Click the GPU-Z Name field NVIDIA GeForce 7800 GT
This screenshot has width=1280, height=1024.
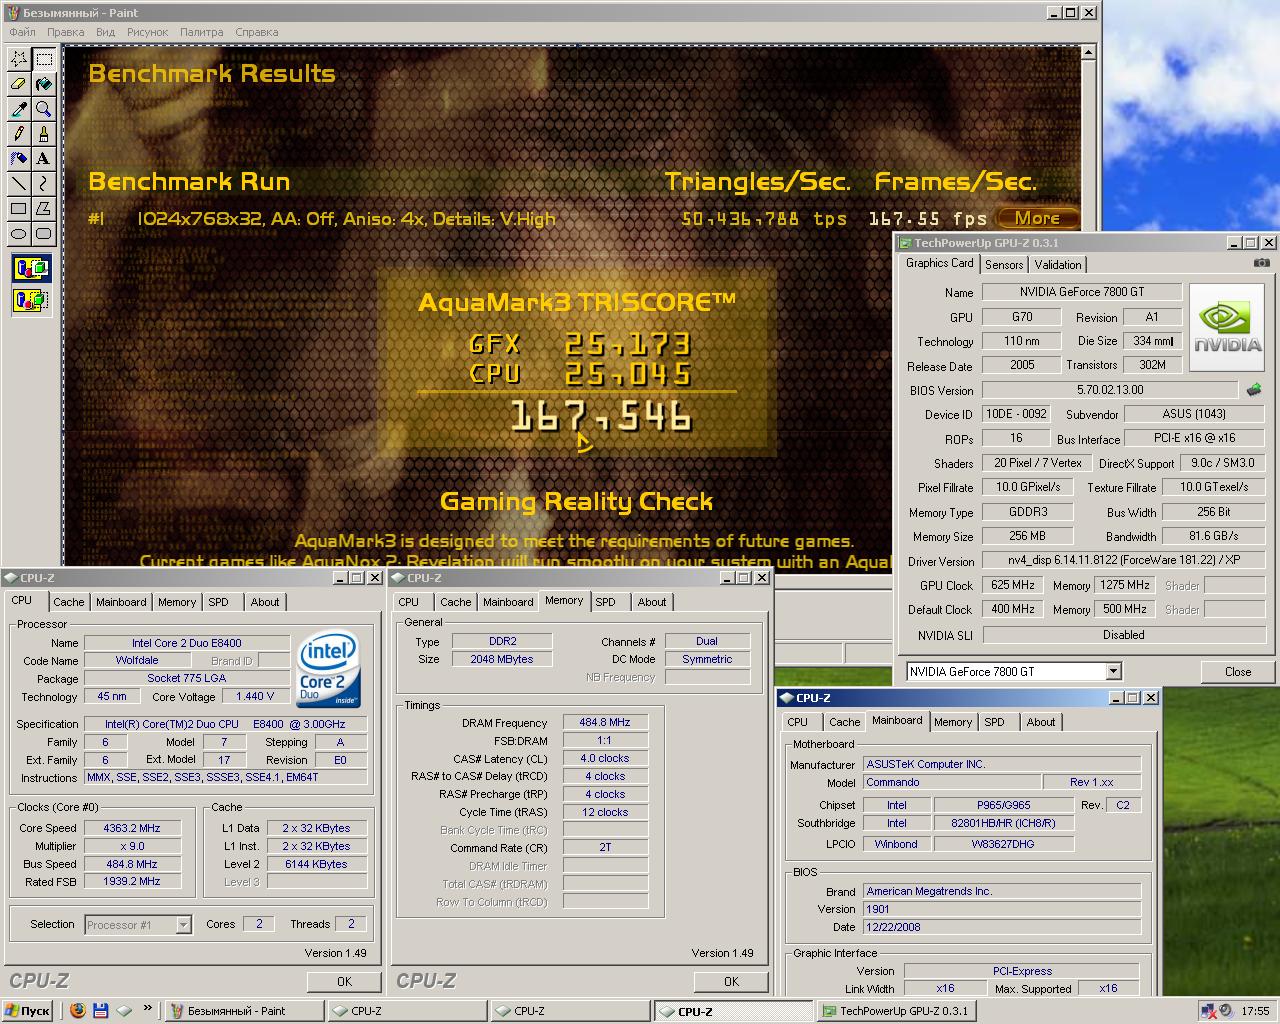pyautogui.click(x=1082, y=292)
